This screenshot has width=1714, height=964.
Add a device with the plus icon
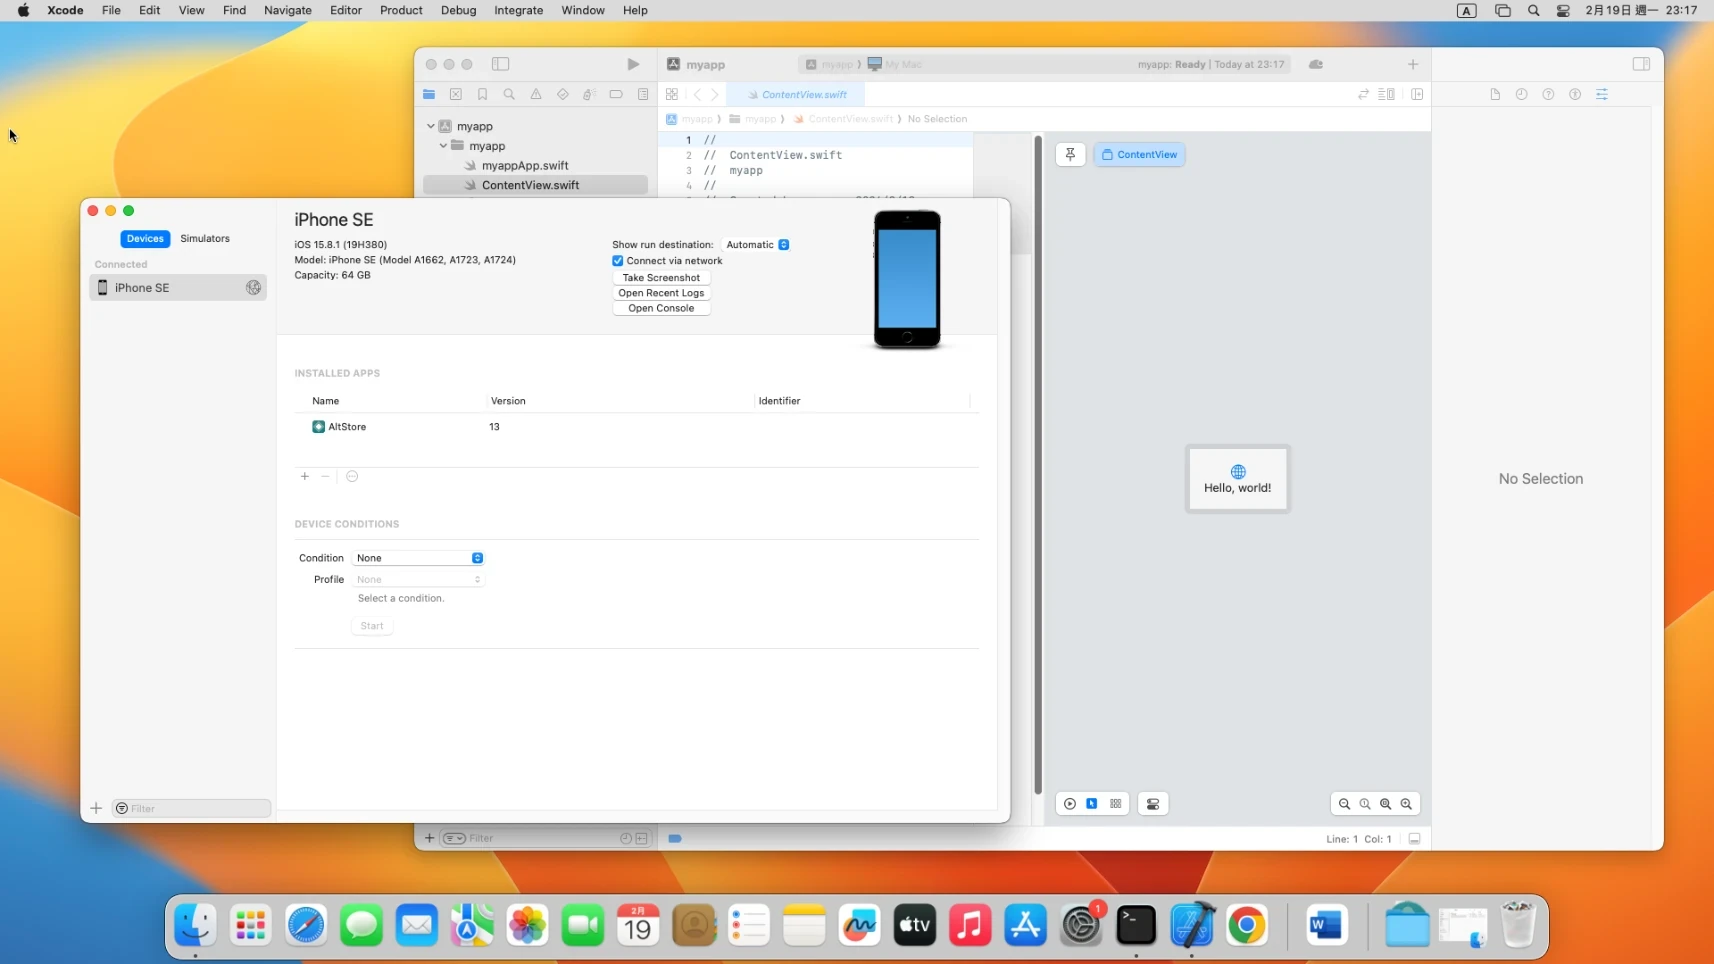click(96, 808)
